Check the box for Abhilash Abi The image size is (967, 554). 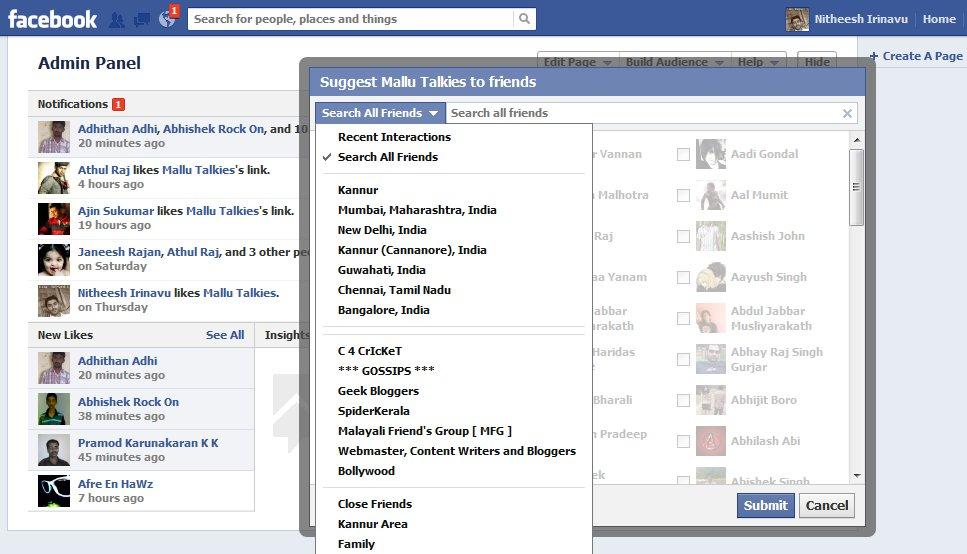(x=683, y=442)
